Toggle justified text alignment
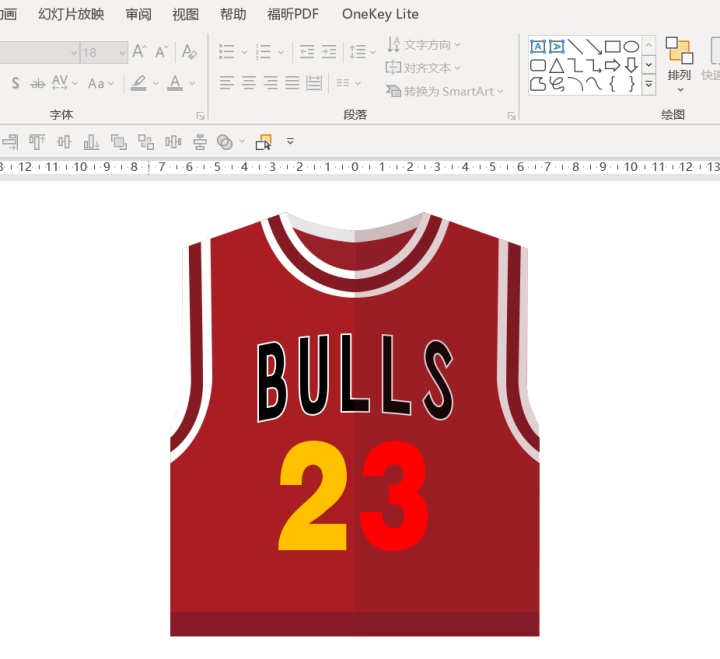 (x=292, y=83)
